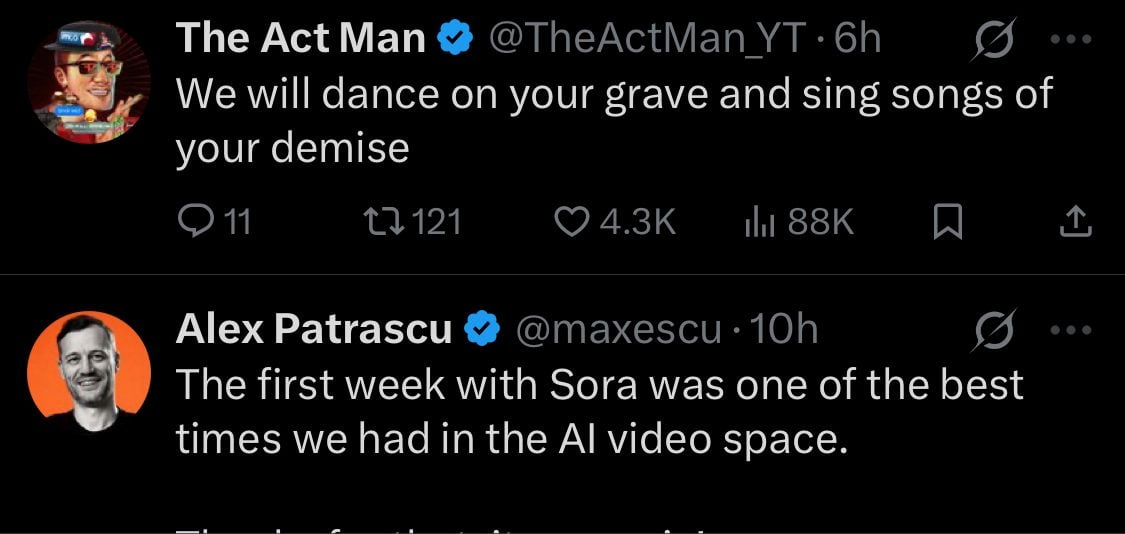Open Alex Patrascu's profile avatar
The height and width of the screenshot is (534, 1125).
88,371
